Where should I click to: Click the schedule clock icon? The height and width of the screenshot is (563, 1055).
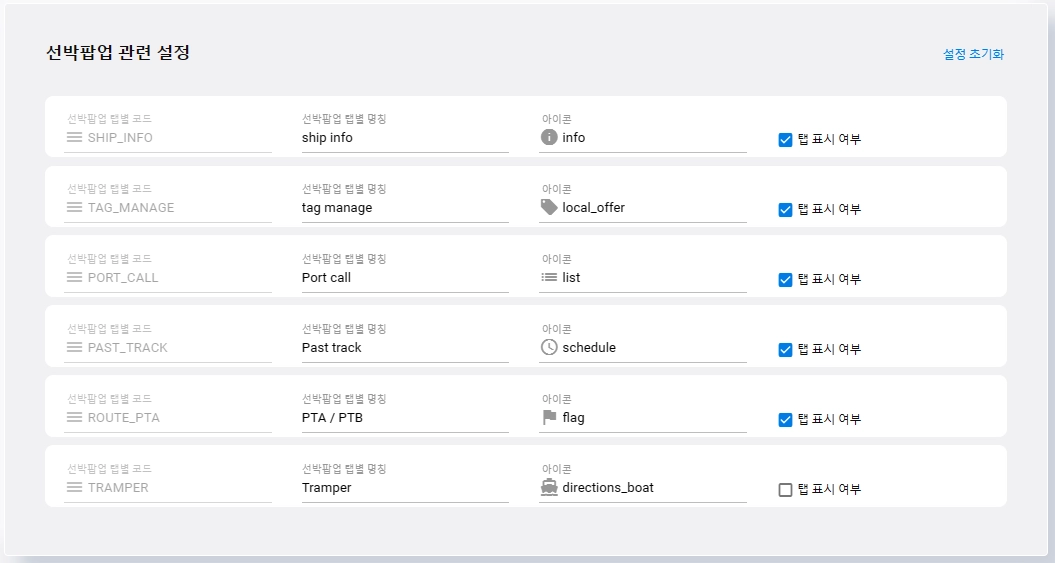coord(549,347)
